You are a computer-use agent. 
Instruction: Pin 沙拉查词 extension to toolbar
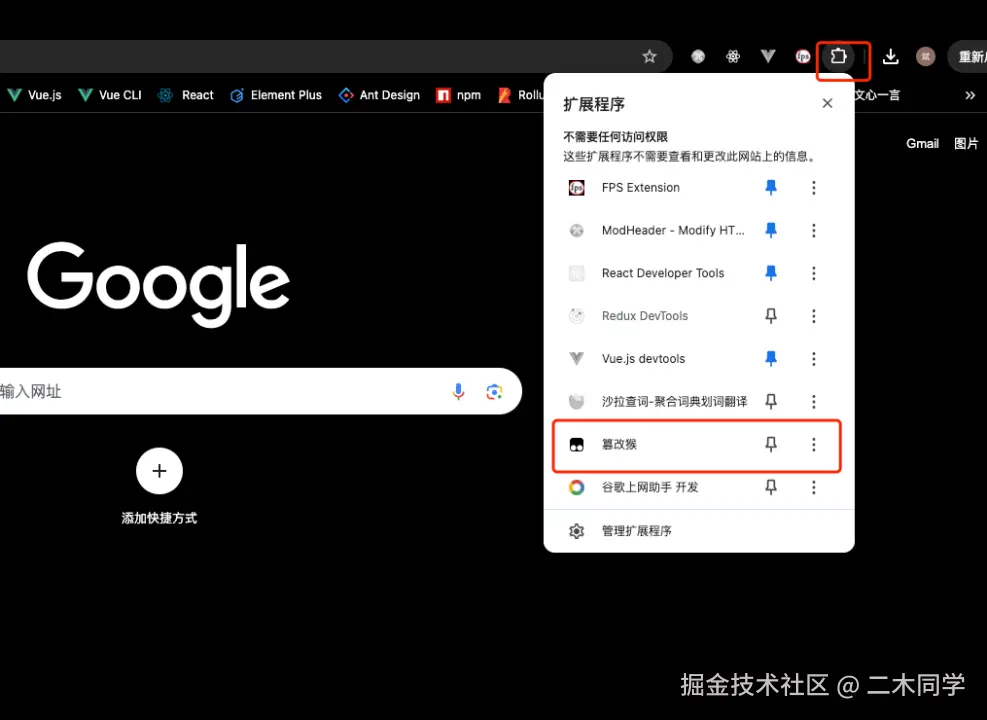click(770, 402)
